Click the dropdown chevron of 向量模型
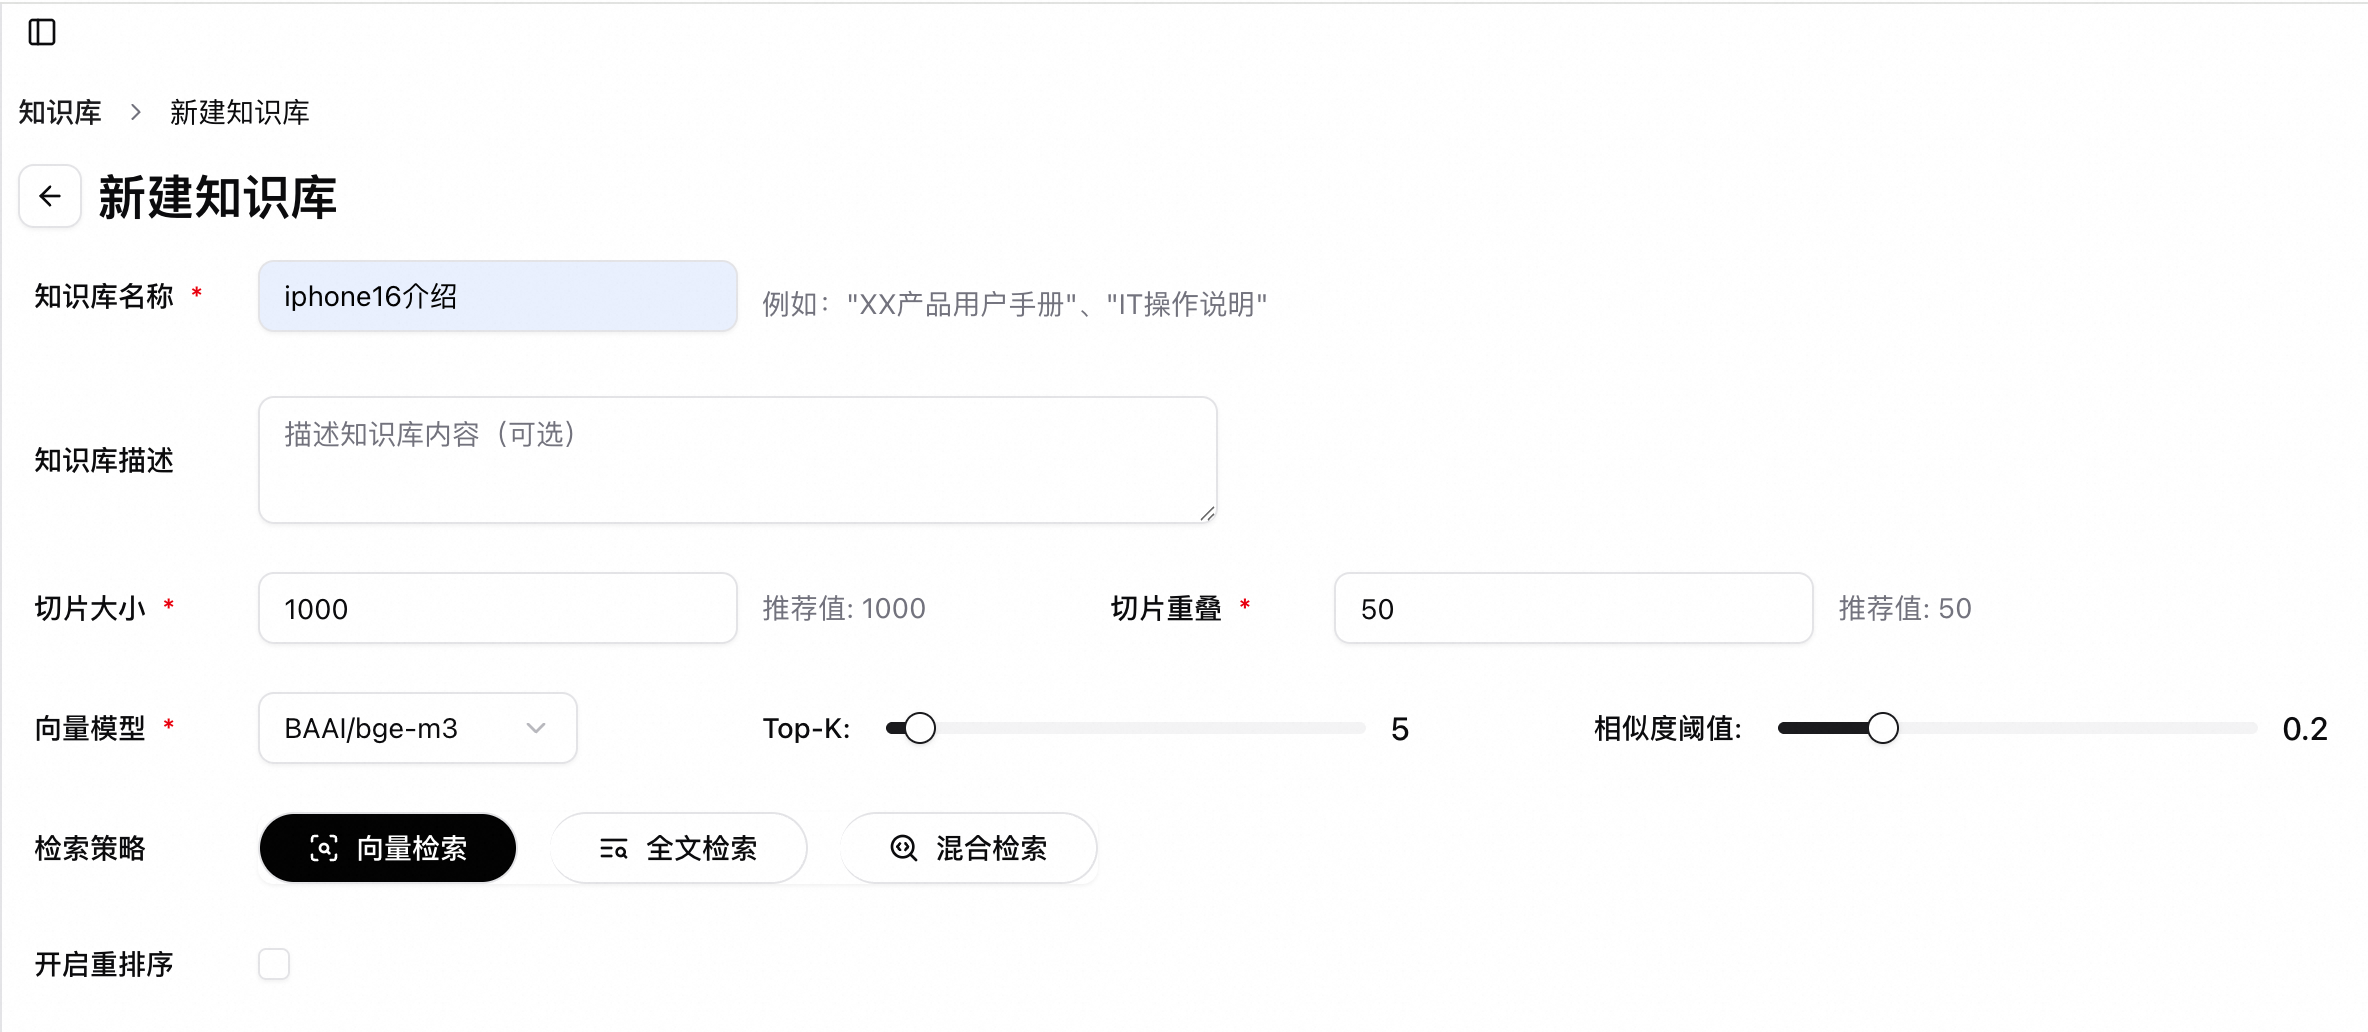2368x1032 pixels. [536, 728]
